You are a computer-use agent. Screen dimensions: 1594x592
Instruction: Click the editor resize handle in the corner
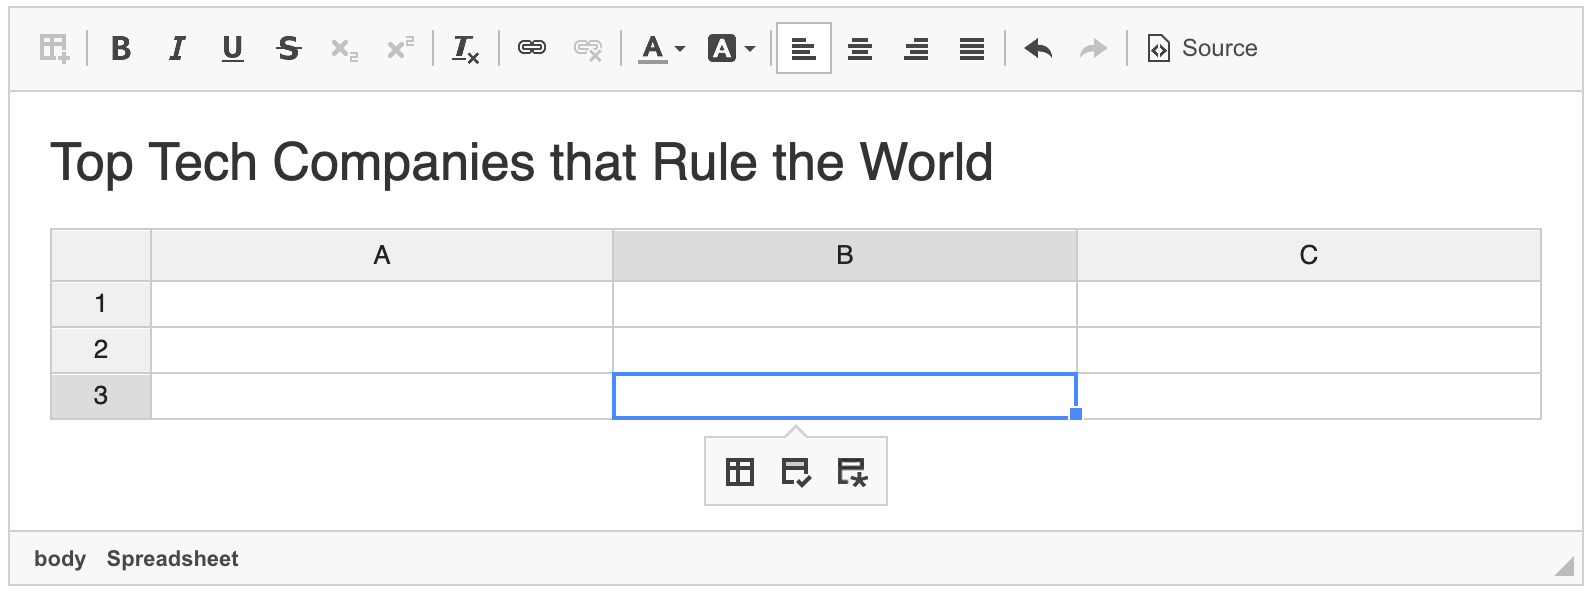point(1565,567)
